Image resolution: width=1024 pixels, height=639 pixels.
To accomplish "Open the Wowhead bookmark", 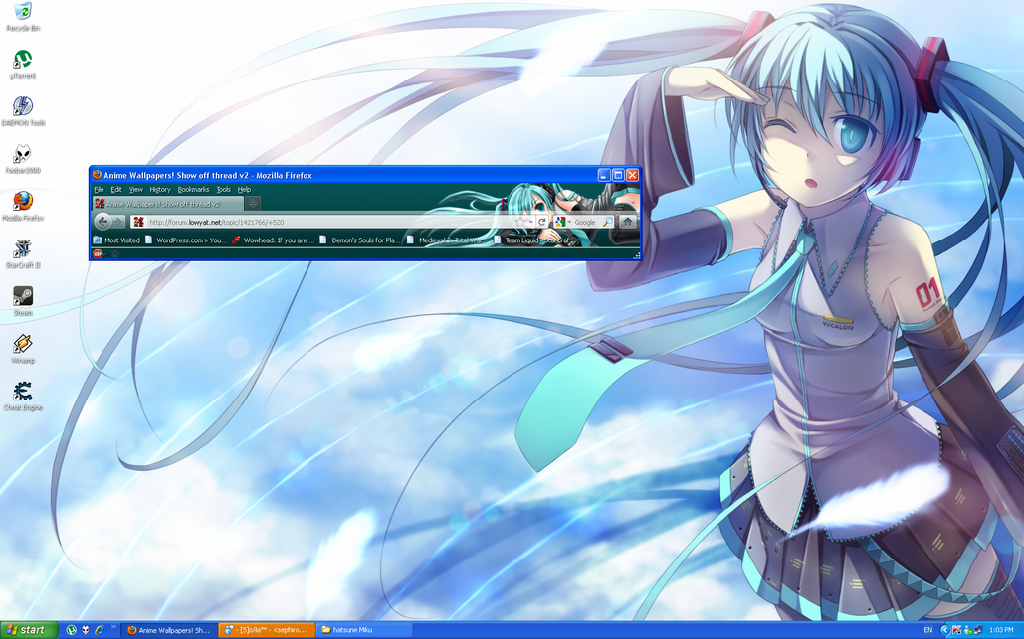I will (x=273, y=240).
